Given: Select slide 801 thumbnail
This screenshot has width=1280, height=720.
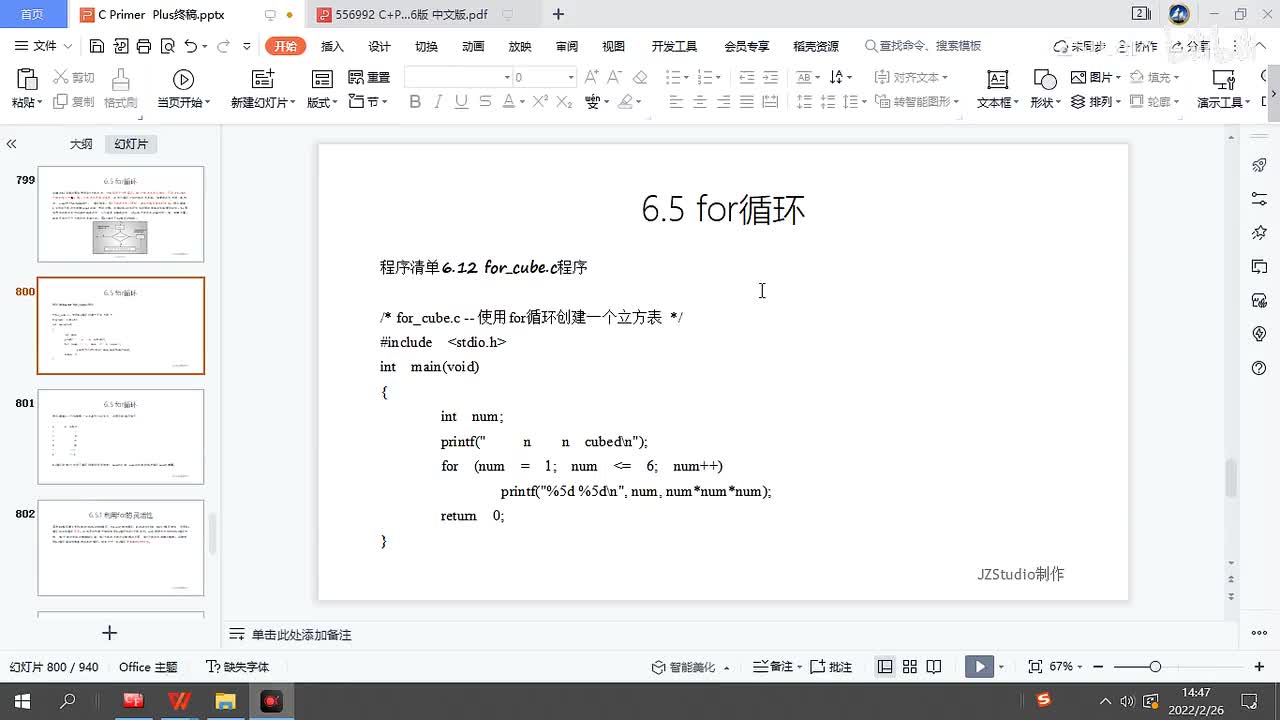Looking at the screenshot, I should 121,437.
